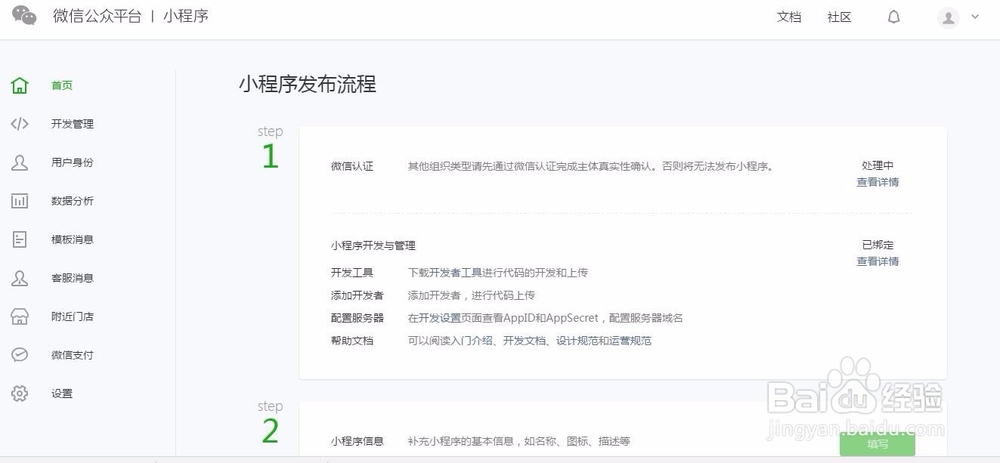Open the 微信支付 sidebar menu

click(x=72, y=355)
